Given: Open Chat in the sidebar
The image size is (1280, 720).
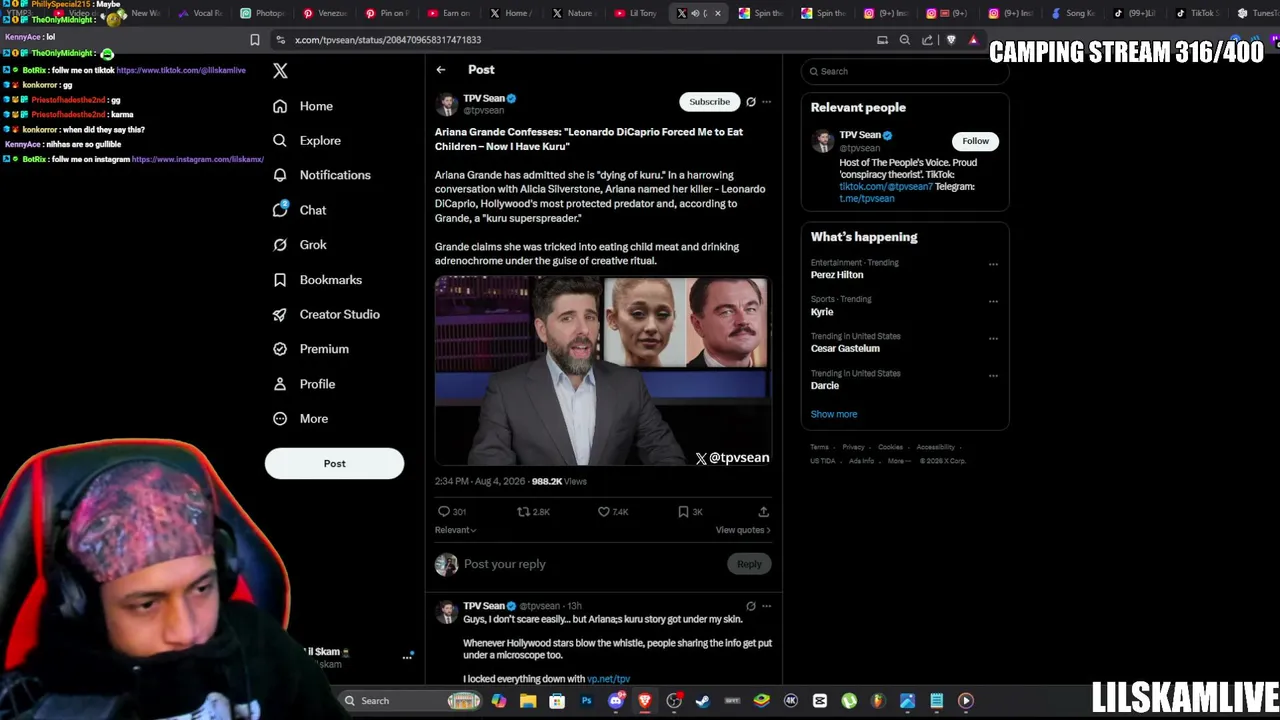Looking at the screenshot, I should click(x=300, y=210).
